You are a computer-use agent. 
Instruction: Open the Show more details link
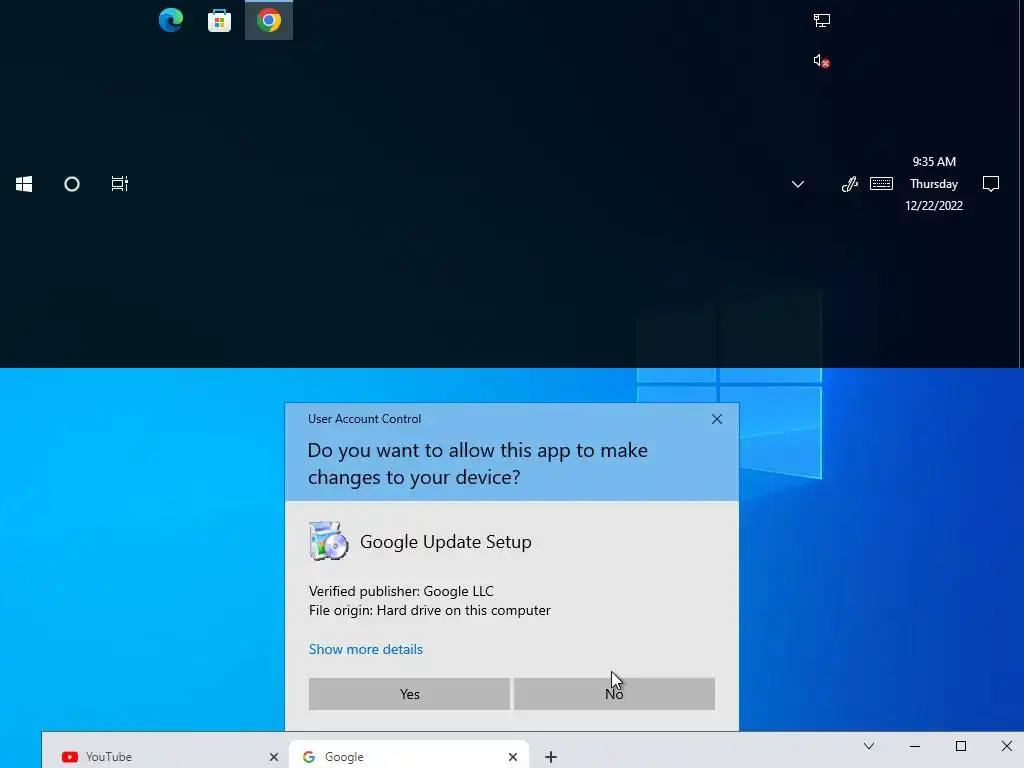(366, 649)
